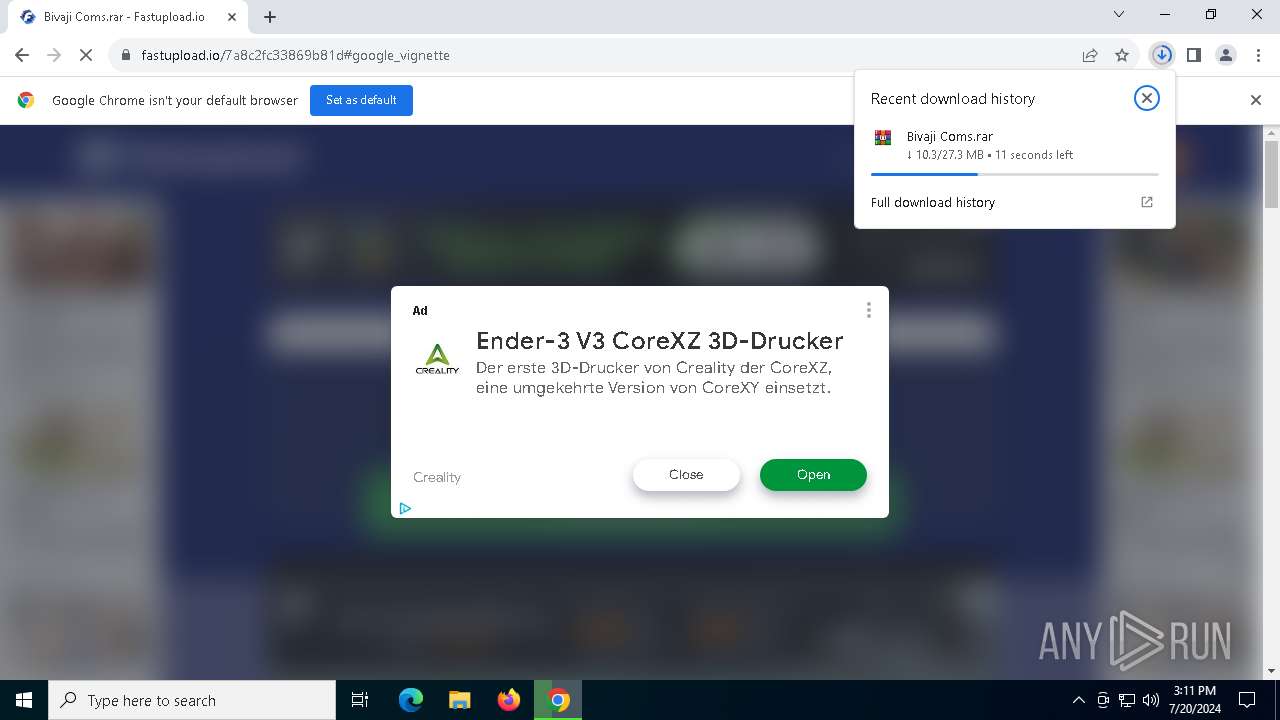The height and width of the screenshot is (720, 1280).
Task: Toggle the downloads toolbar icon
Action: pyautogui.click(x=1162, y=55)
